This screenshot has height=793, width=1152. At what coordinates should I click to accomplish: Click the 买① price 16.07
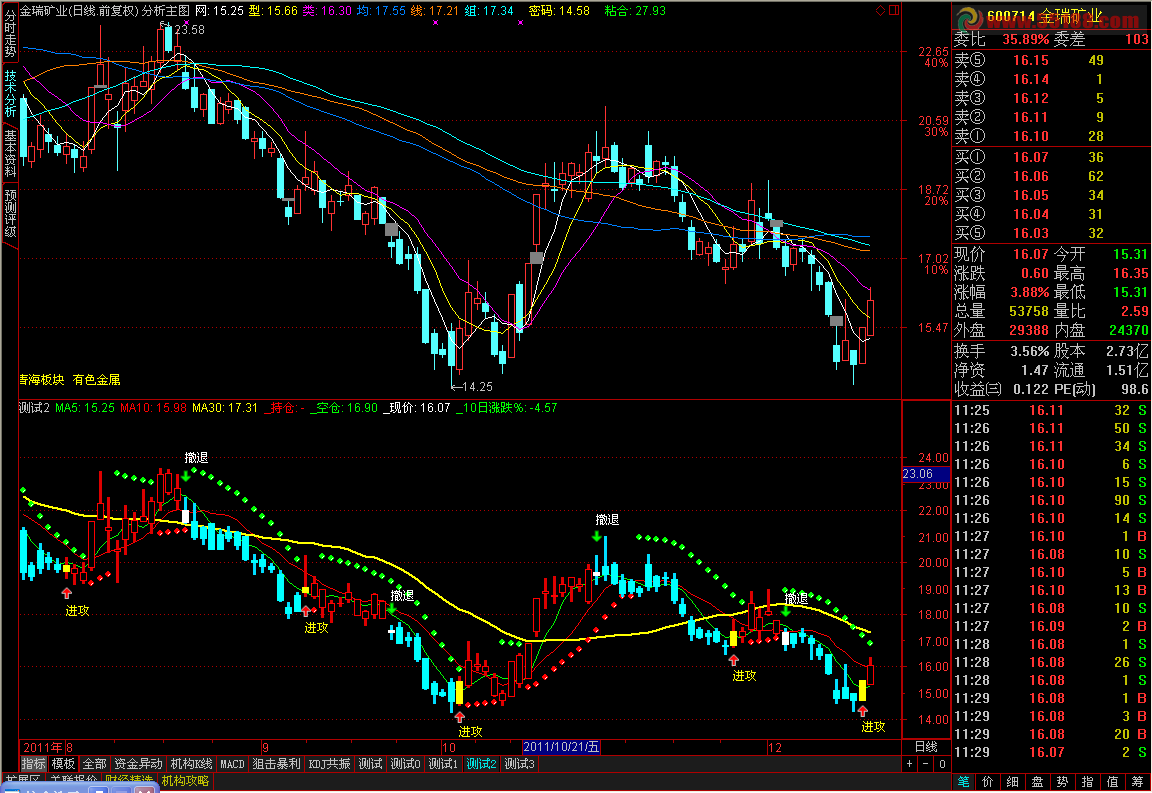click(1031, 157)
